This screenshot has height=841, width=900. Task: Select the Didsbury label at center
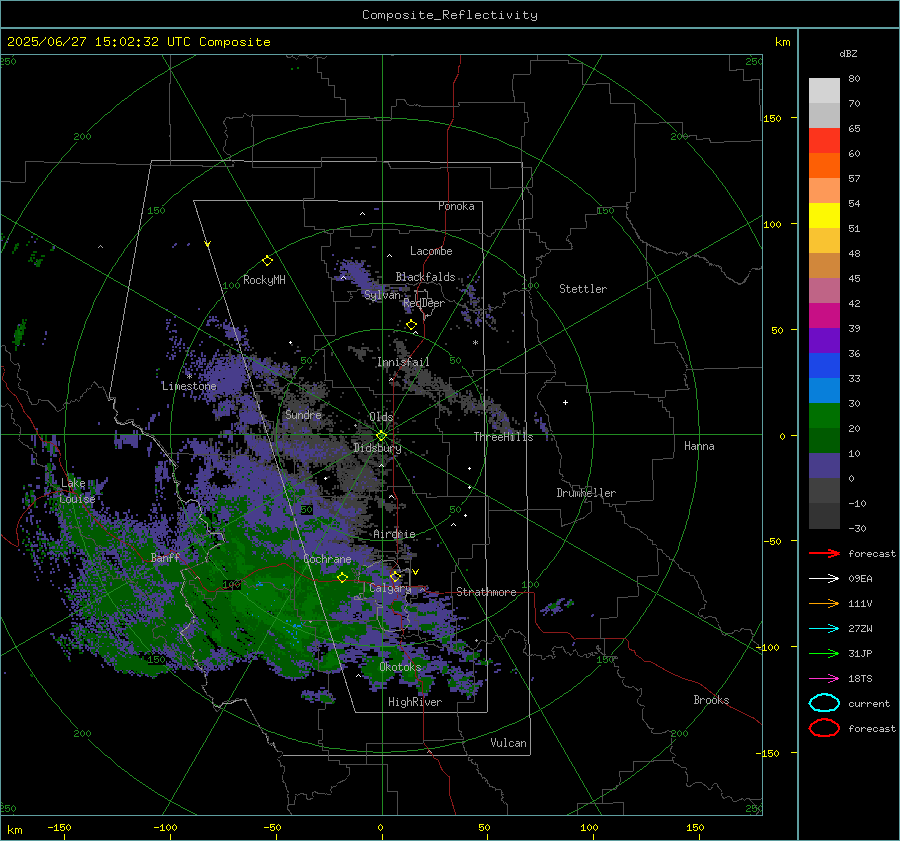pyautogui.click(x=377, y=448)
